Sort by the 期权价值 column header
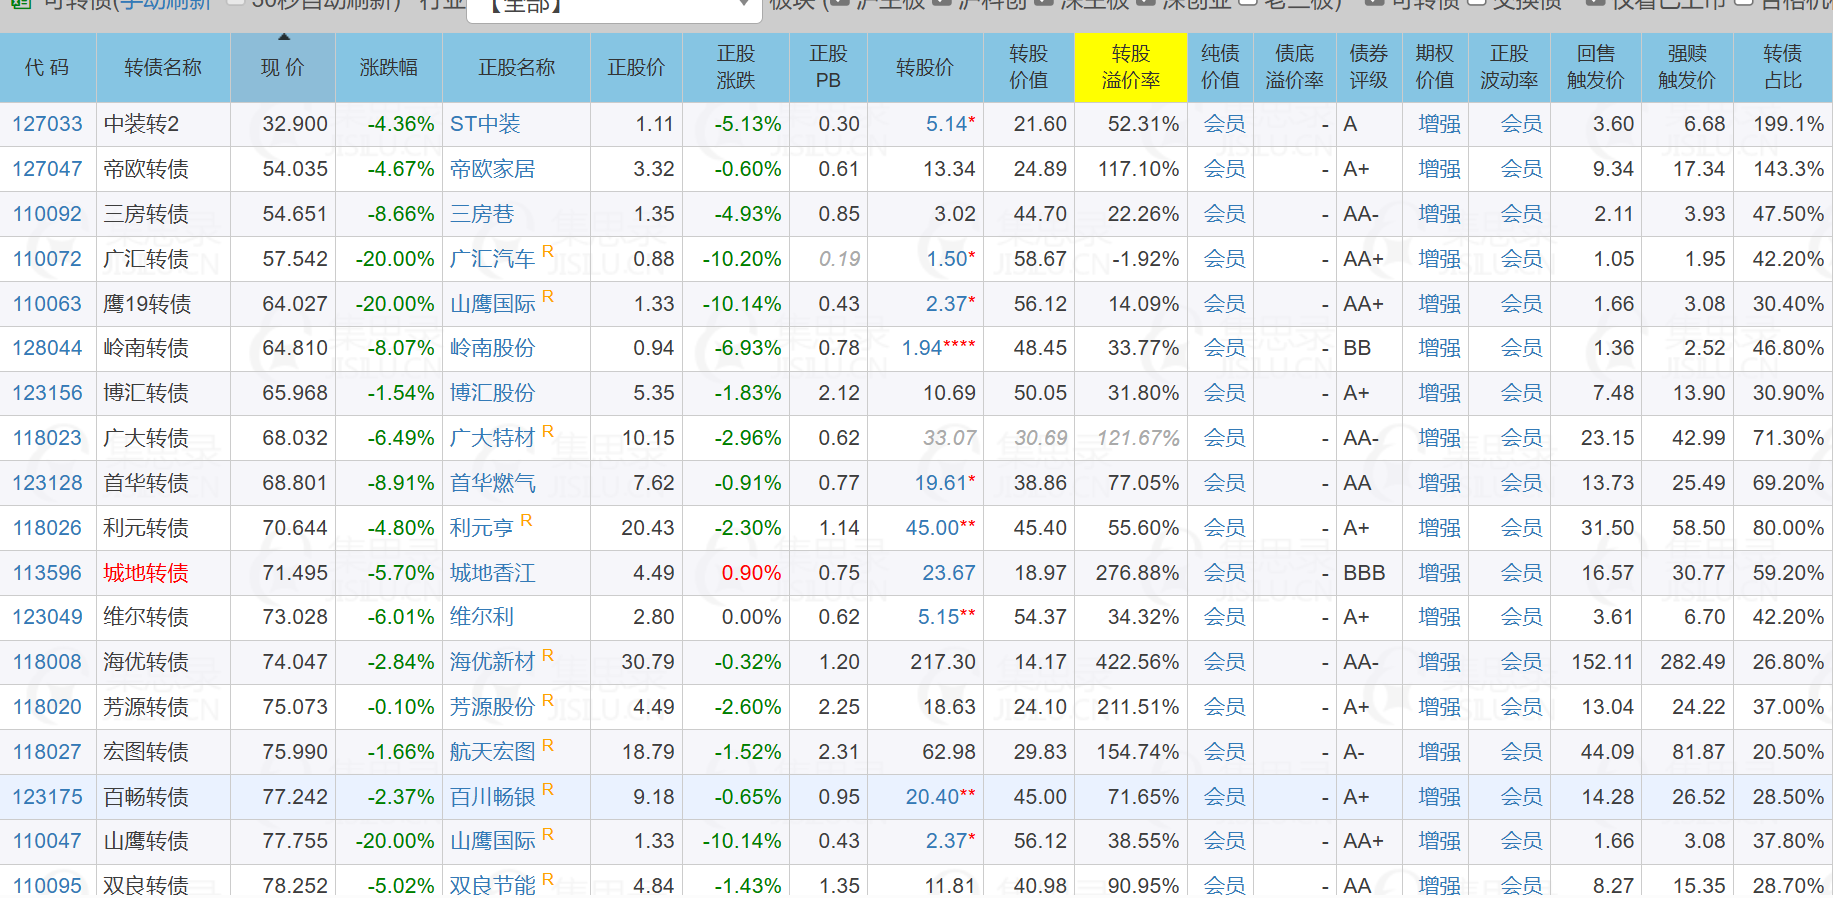Screen dimensions: 1833x898 1435,67
